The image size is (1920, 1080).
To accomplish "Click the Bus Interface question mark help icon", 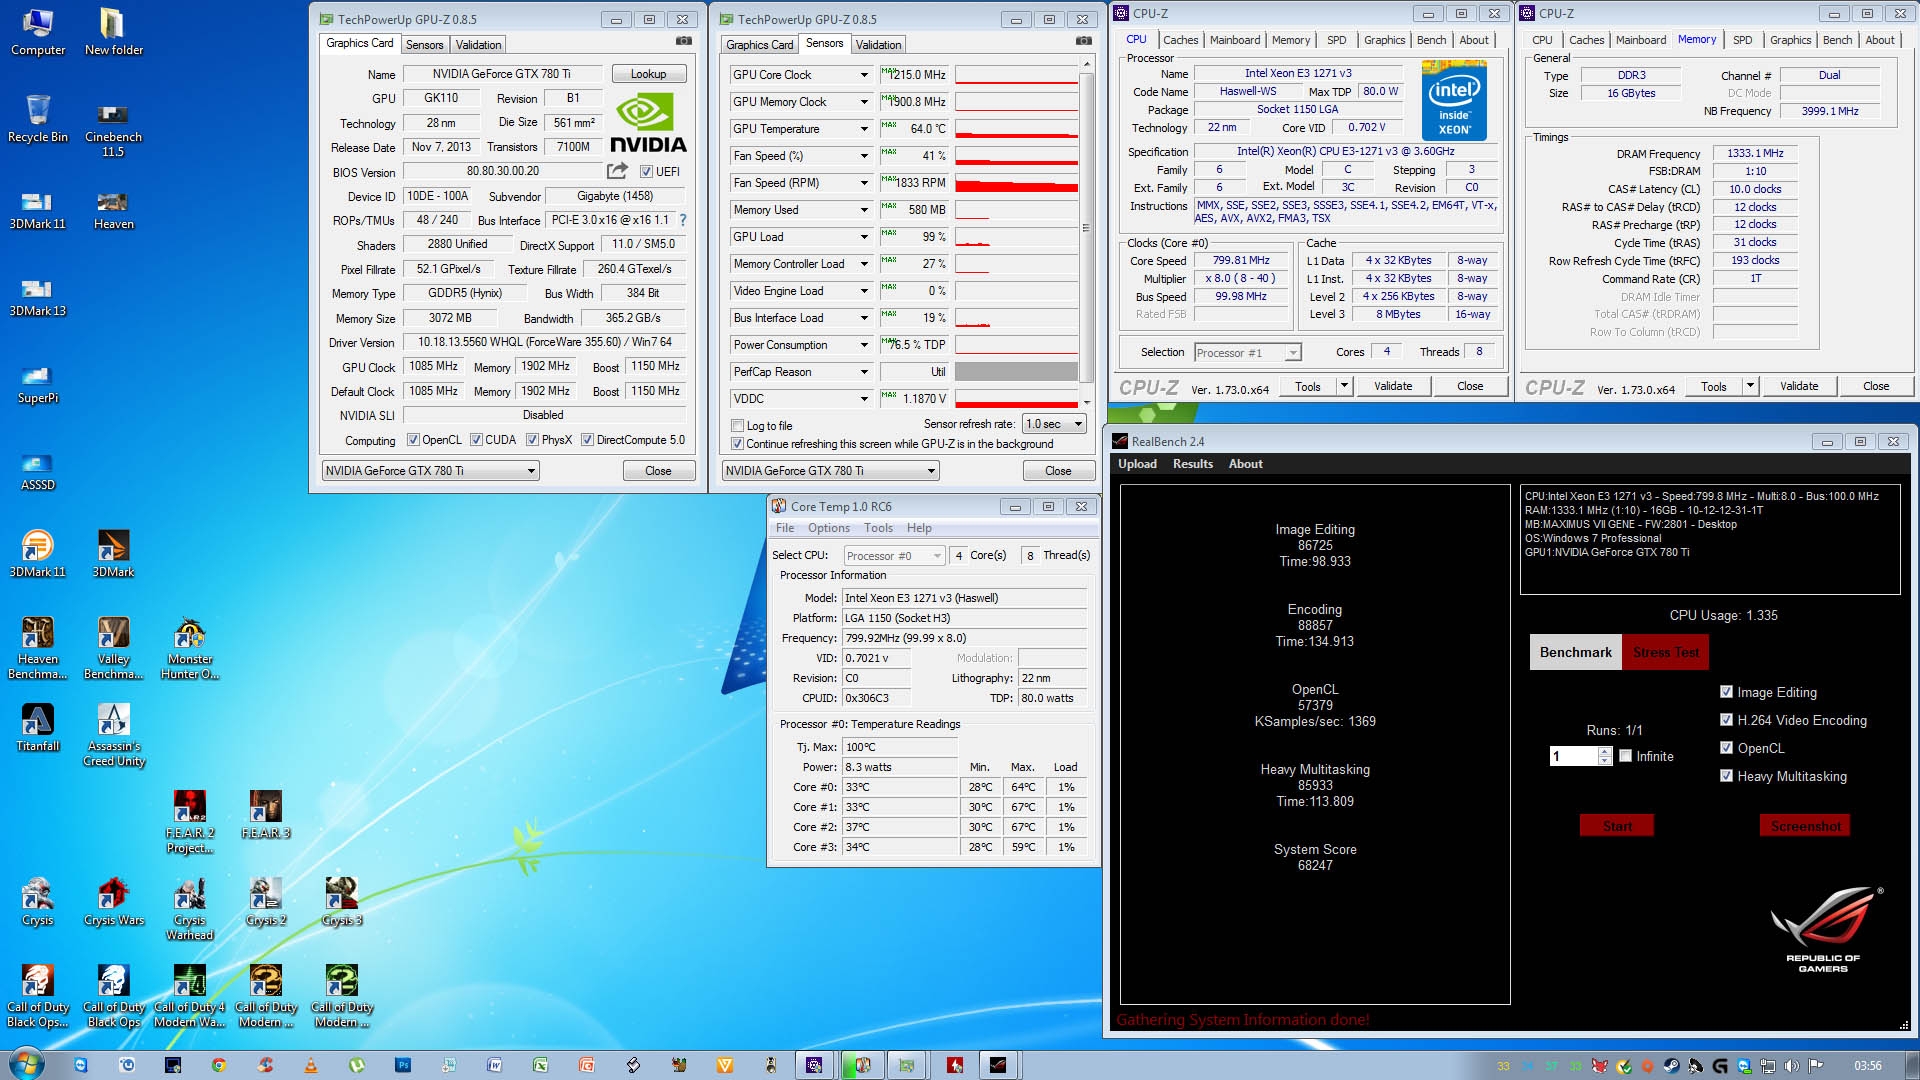I will click(x=683, y=220).
